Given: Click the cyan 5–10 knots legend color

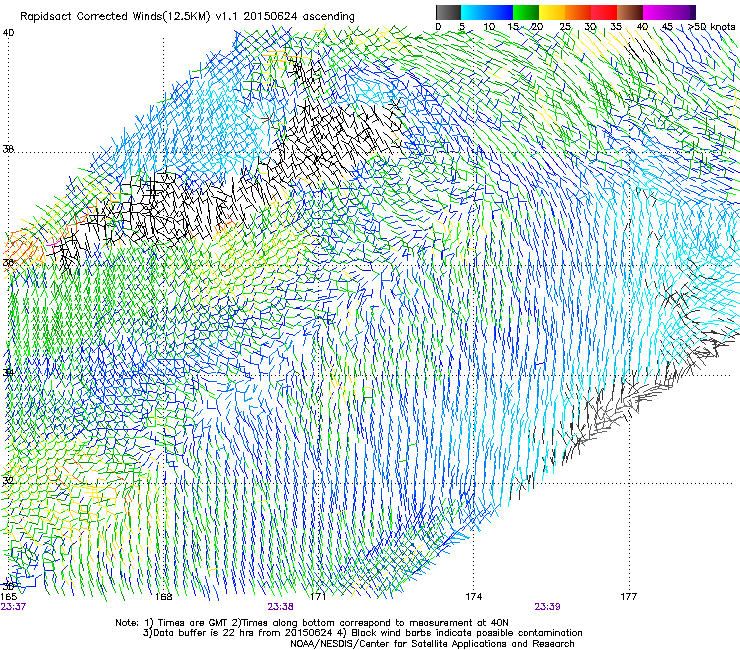Looking at the screenshot, I should (x=474, y=12).
